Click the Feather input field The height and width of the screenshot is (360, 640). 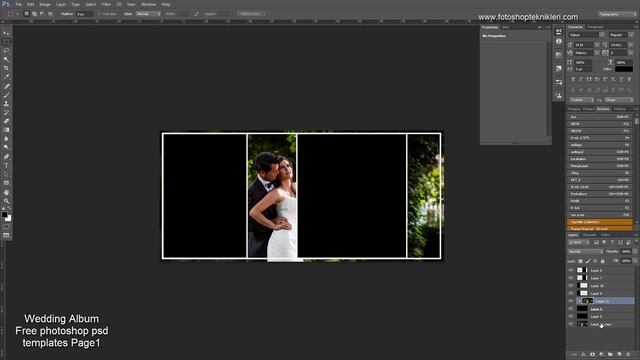84,14
